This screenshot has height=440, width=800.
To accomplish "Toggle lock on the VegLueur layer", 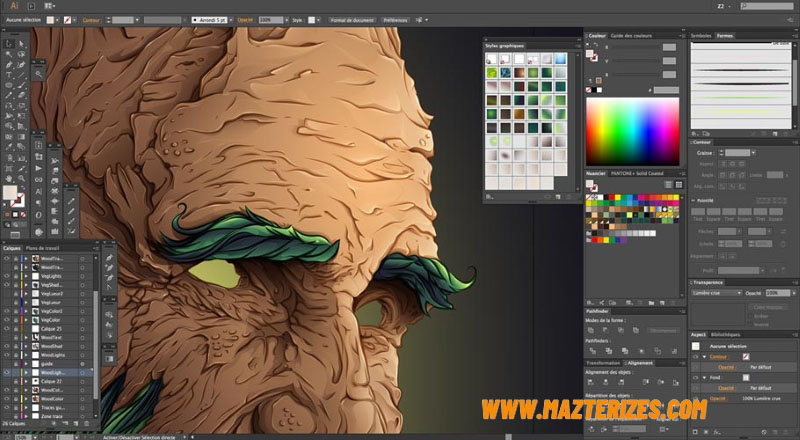I will tap(15, 302).
